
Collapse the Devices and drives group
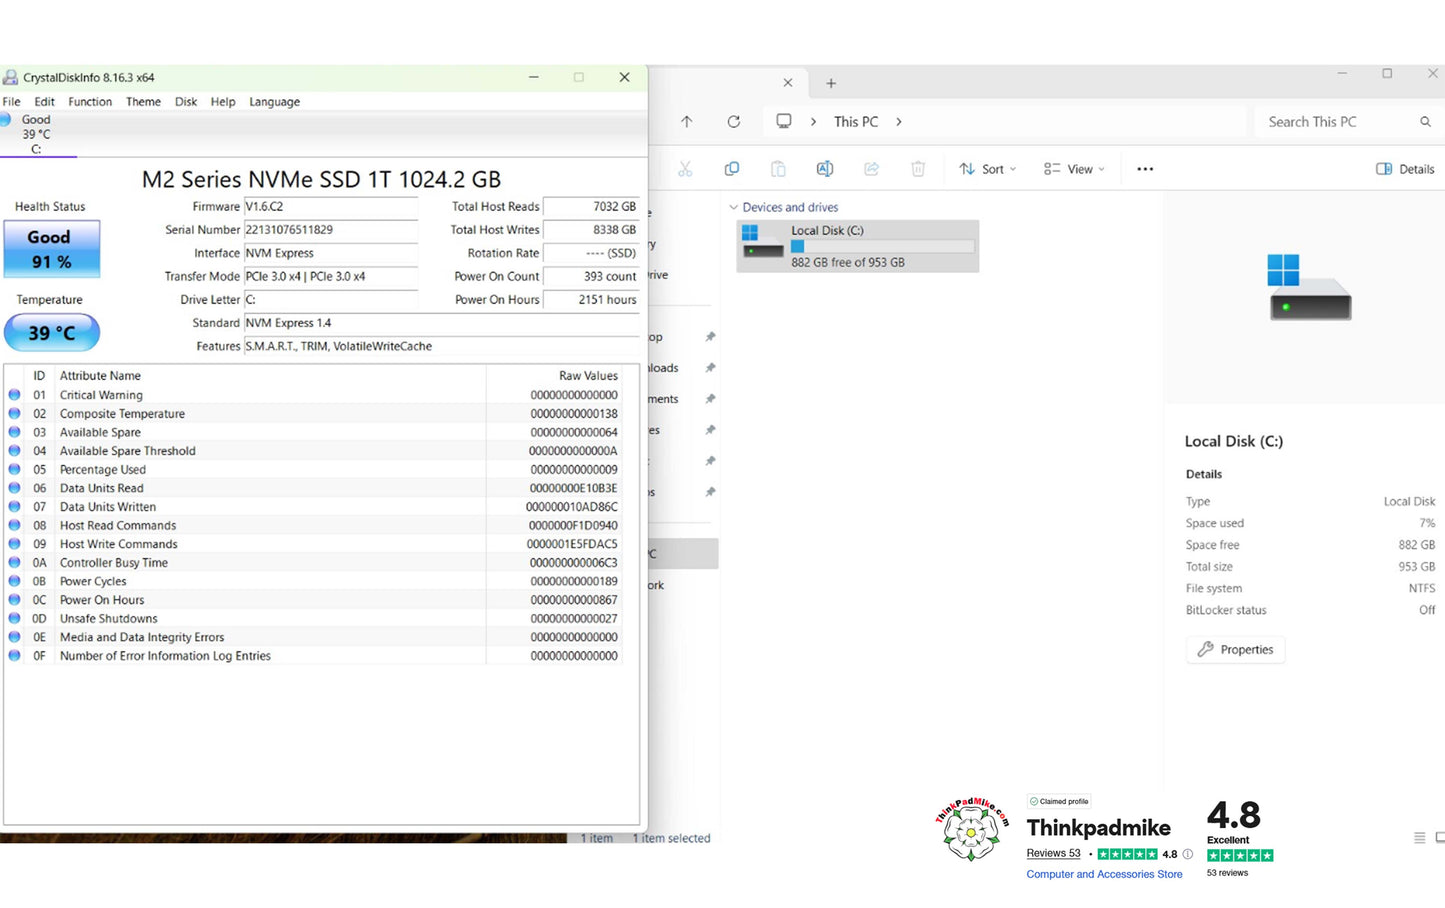pos(734,208)
